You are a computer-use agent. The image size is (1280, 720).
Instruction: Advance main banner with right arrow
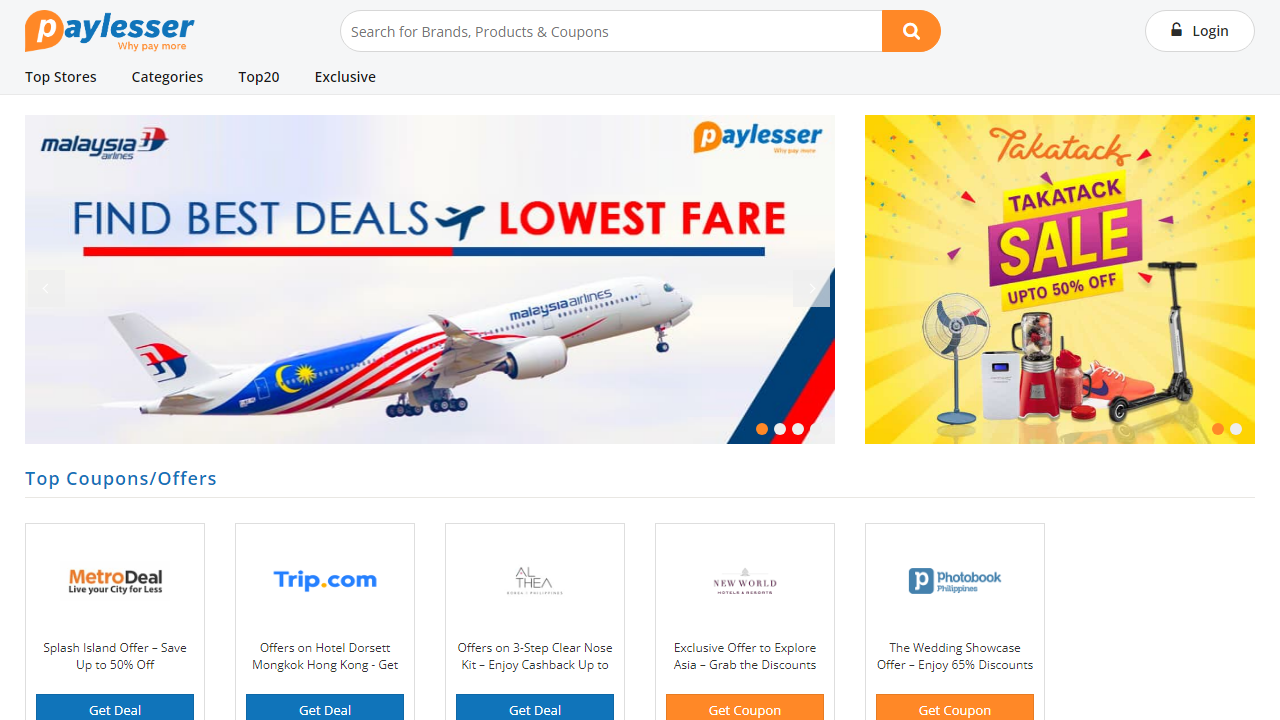pyautogui.click(x=811, y=288)
